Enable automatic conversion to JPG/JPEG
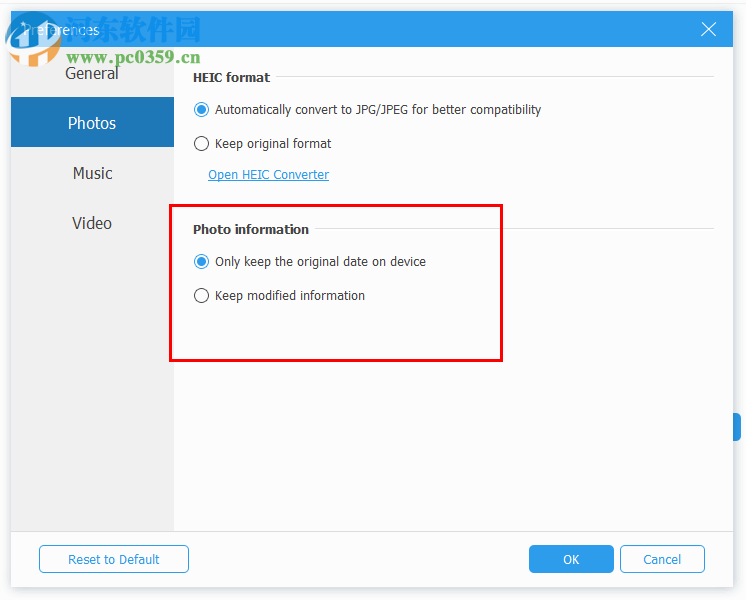The image size is (746, 600). click(x=202, y=110)
